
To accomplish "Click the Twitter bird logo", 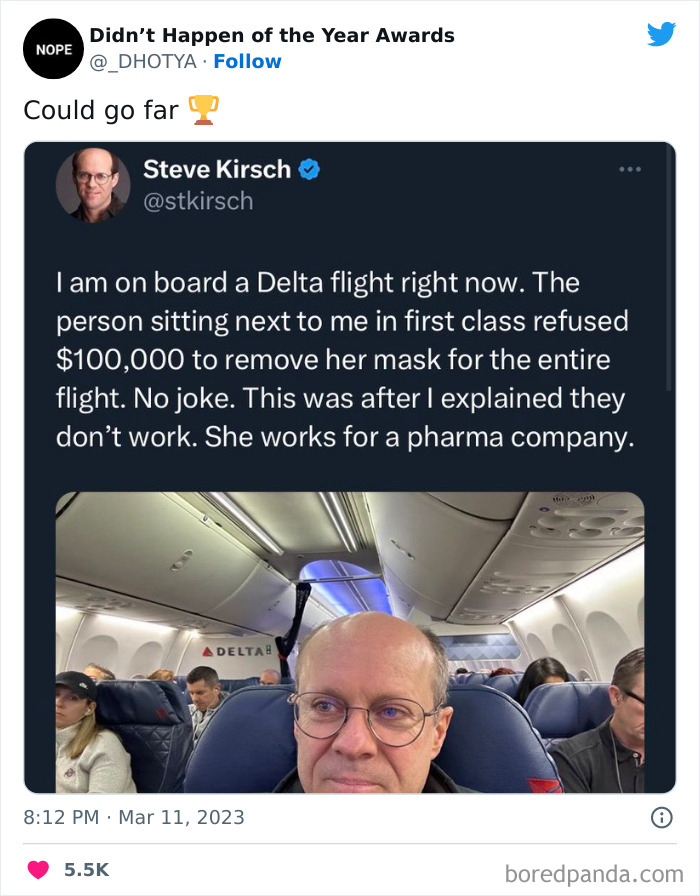I will (x=661, y=35).
